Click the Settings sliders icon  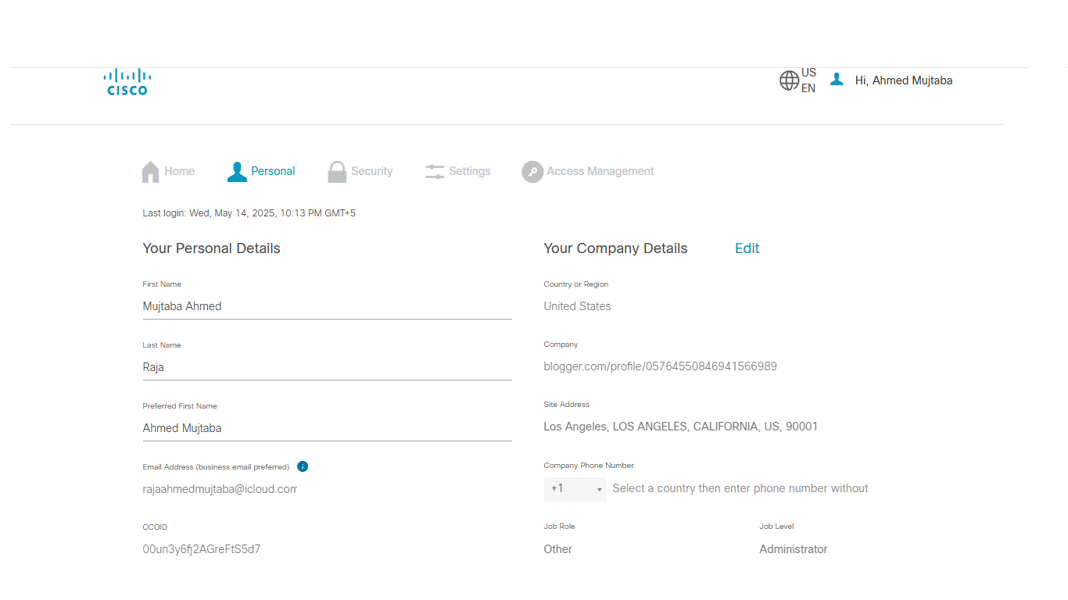point(435,172)
